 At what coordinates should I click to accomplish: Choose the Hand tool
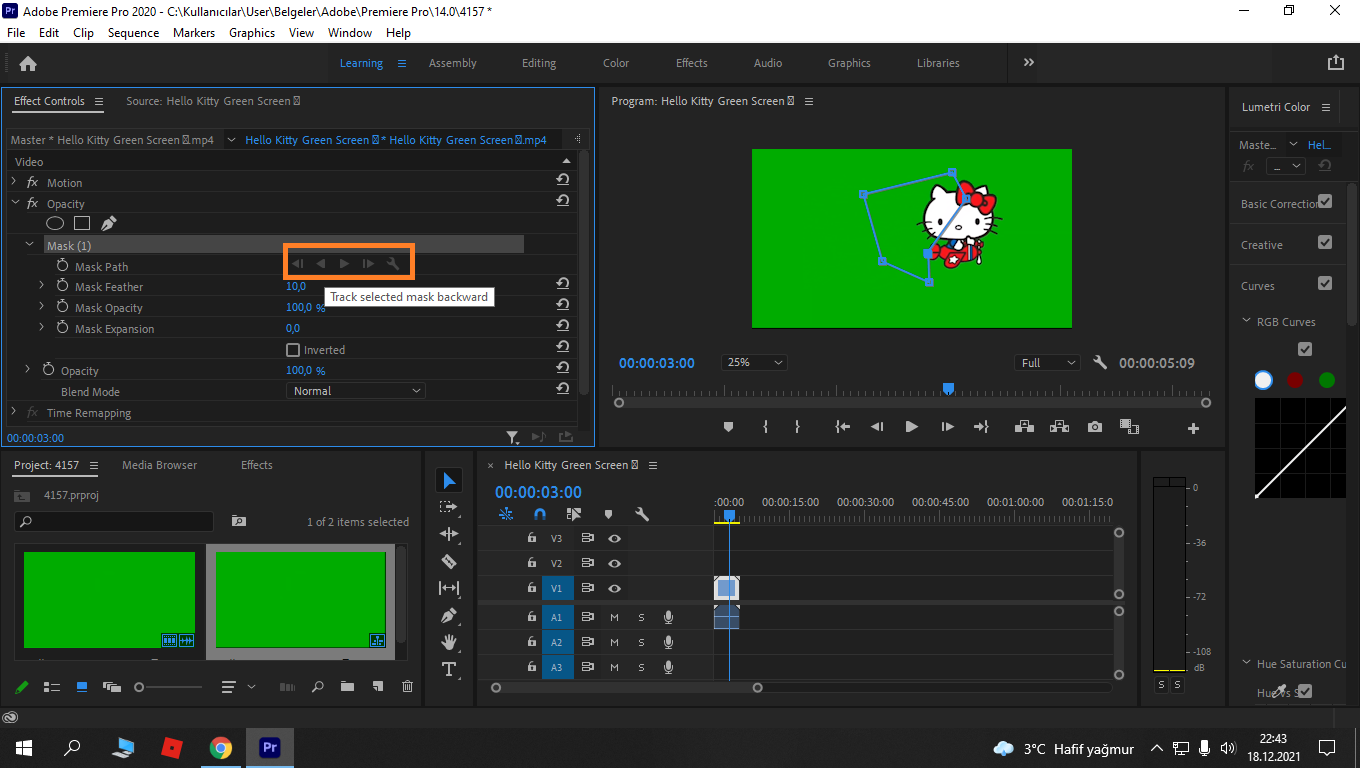pyautogui.click(x=449, y=642)
